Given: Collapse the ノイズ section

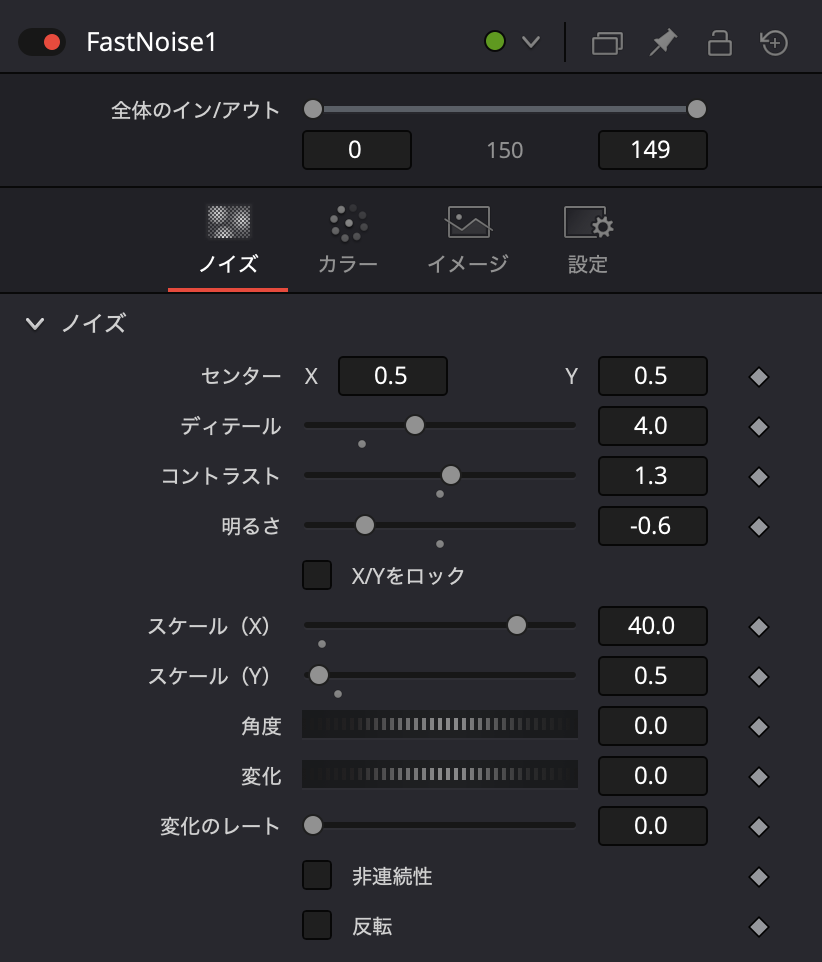Looking at the screenshot, I should click(37, 324).
